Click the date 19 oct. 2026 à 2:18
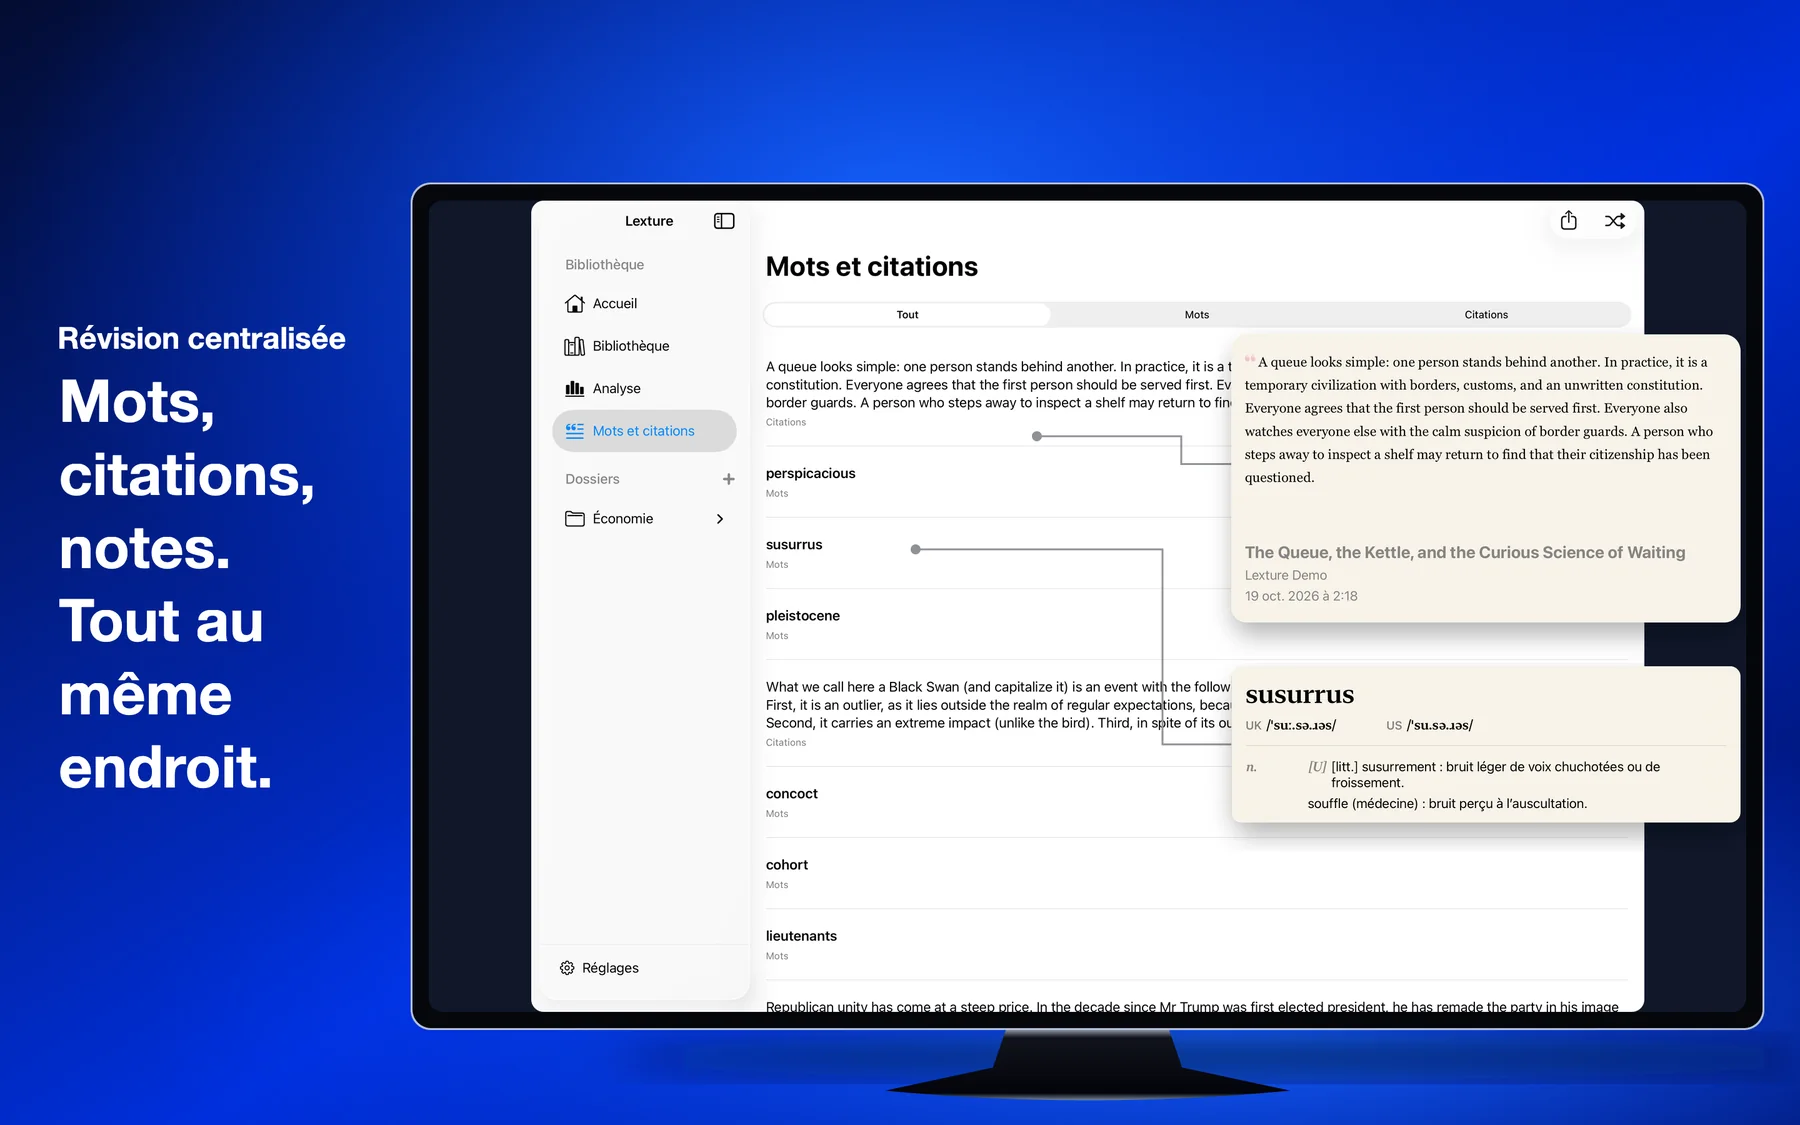The width and height of the screenshot is (1800, 1125). coord(1301,596)
